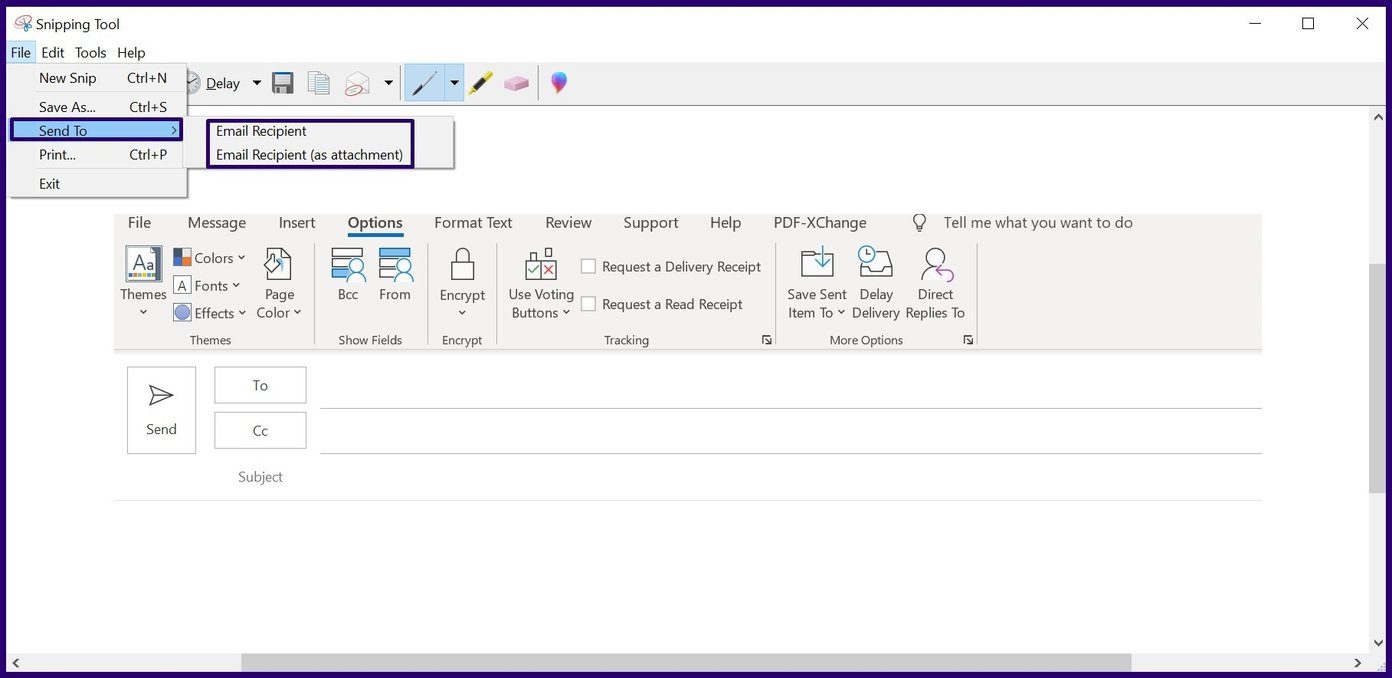This screenshot has width=1392, height=678.
Task: Click the To address input line
Action: tap(790, 386)
